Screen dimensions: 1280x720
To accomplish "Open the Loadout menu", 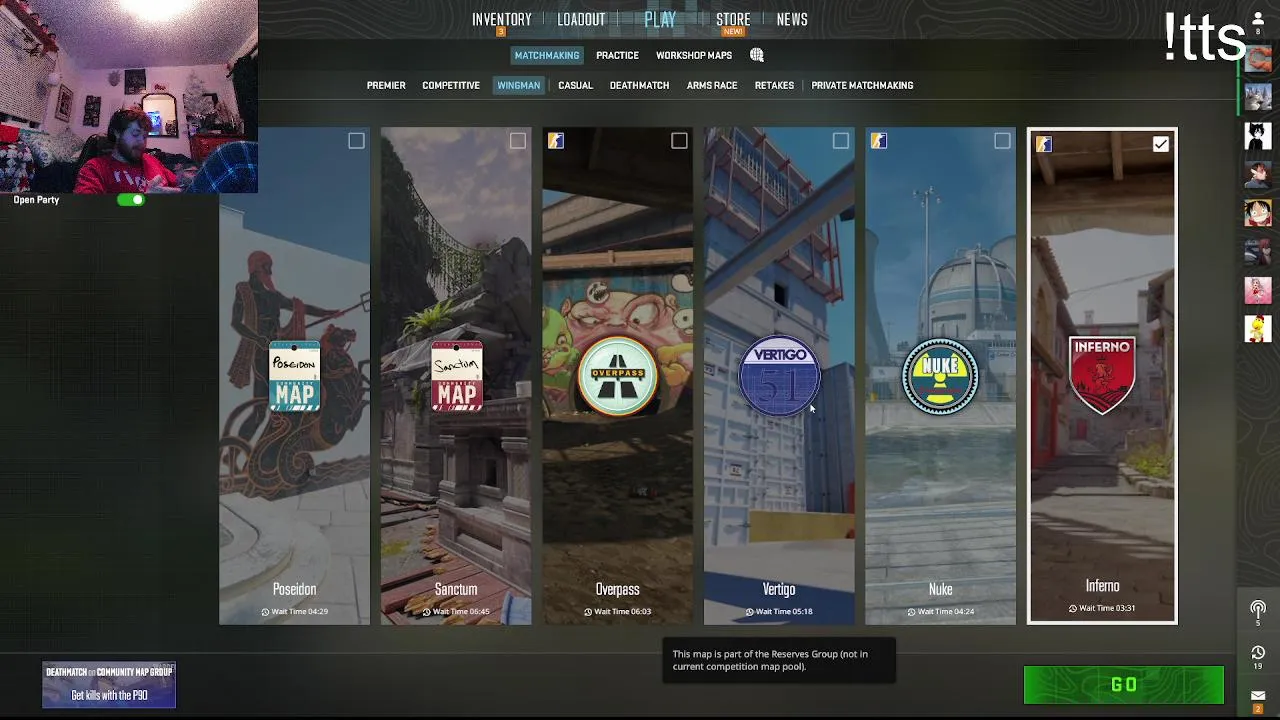I will [581, 20].
